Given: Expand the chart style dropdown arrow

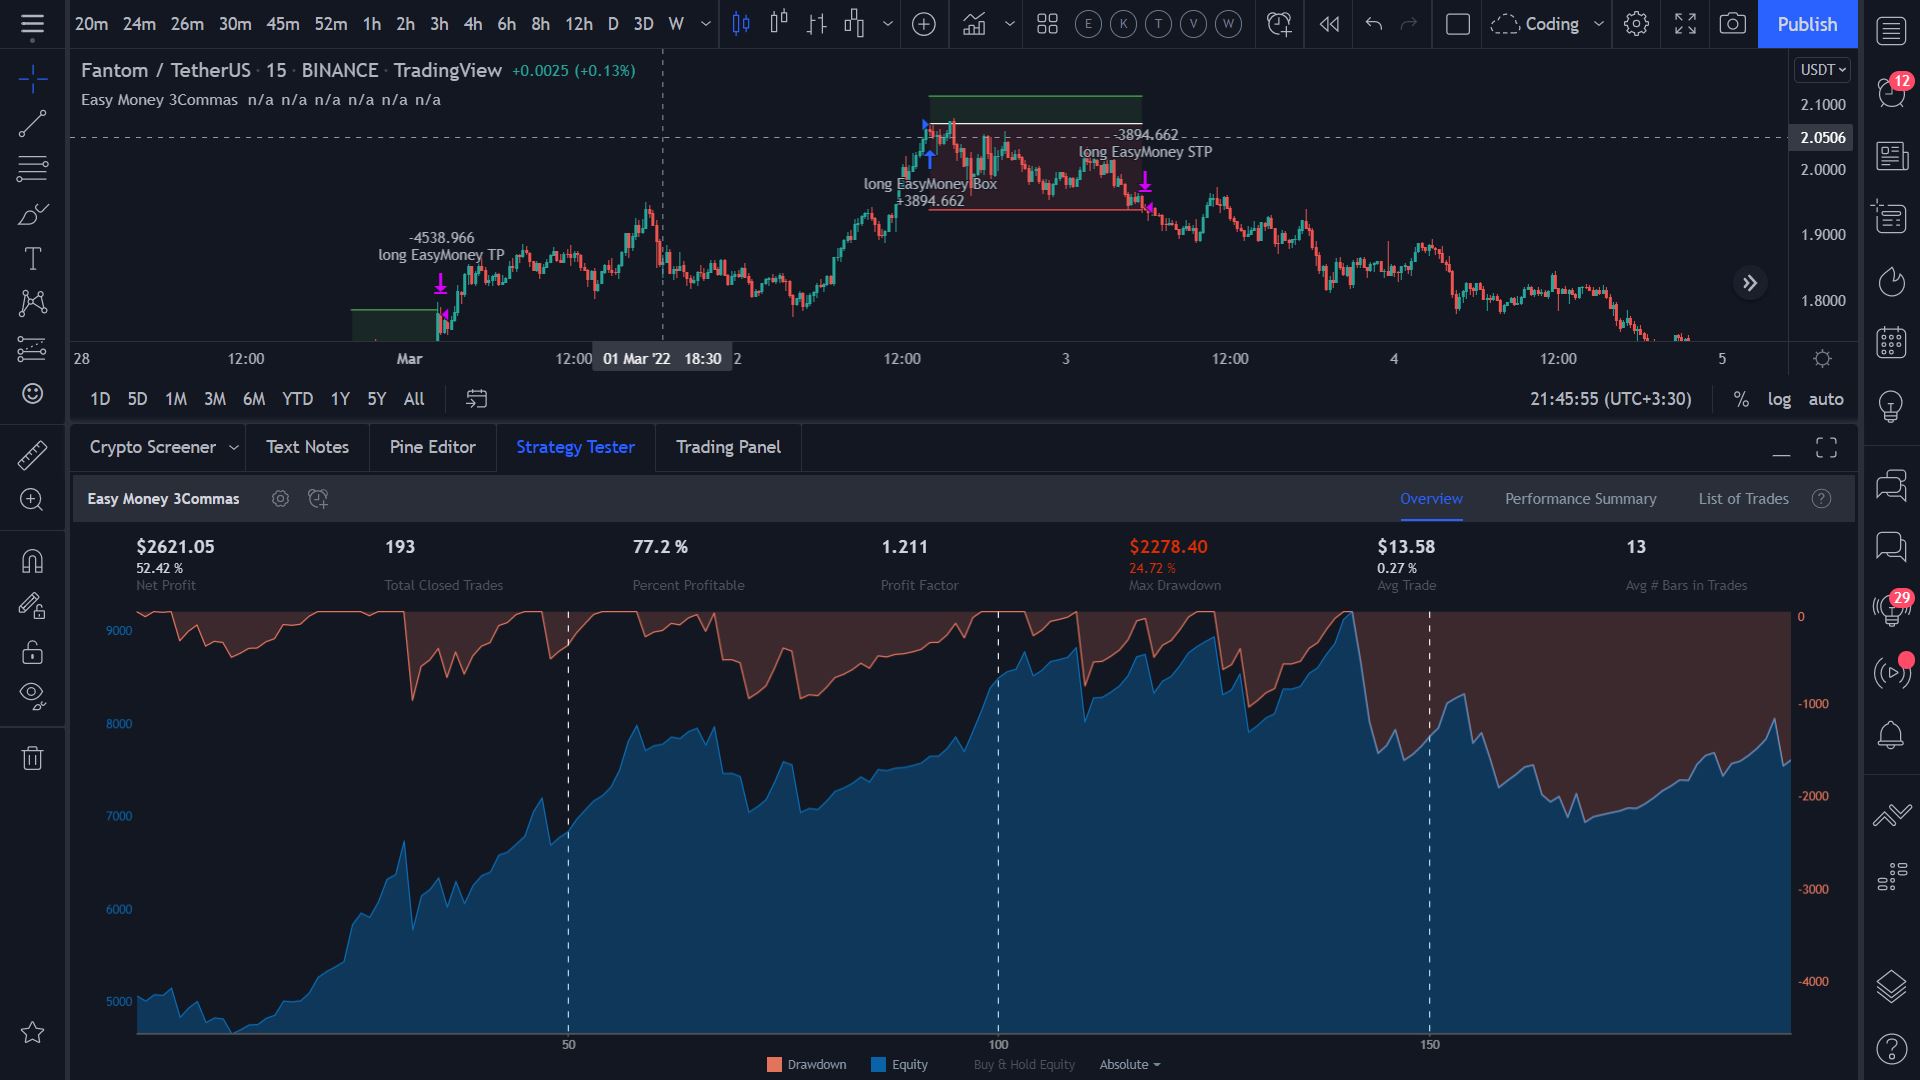Looking at the screenshot, I should pyautogui.click(x=888, y=24).
